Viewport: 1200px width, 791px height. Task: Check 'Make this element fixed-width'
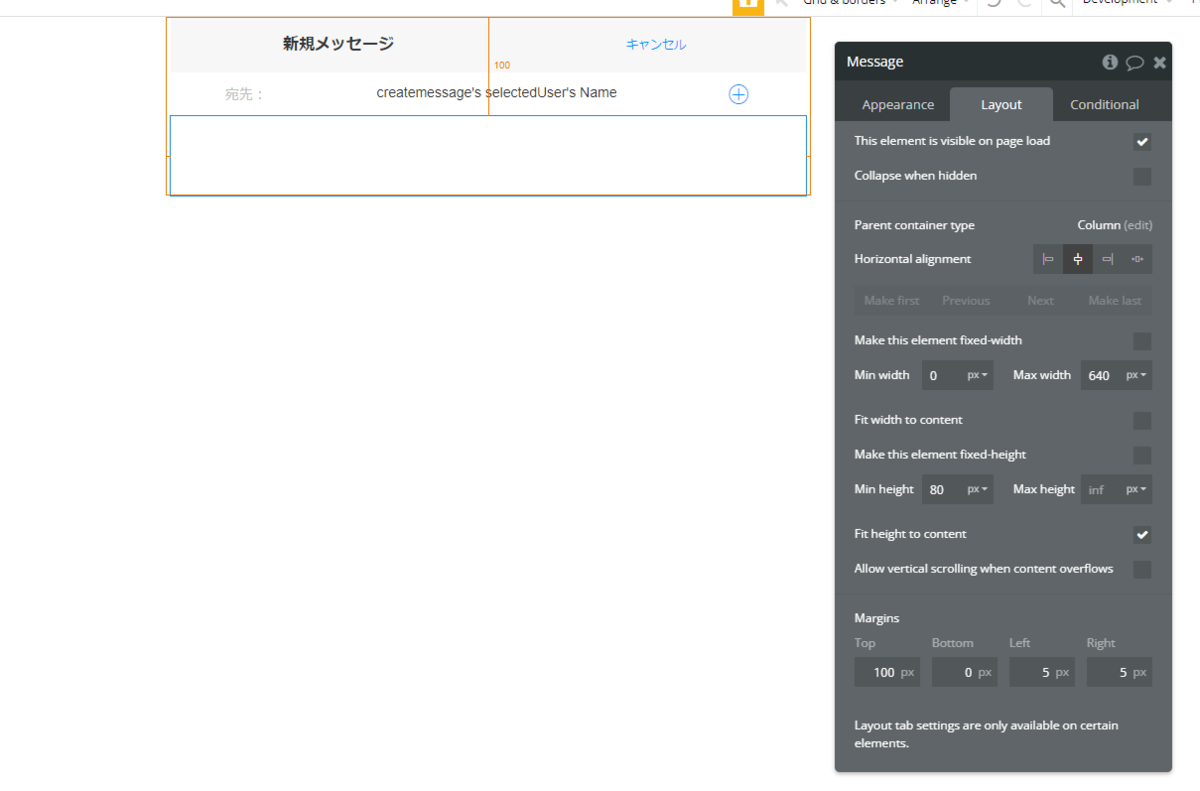(1142, 341)
